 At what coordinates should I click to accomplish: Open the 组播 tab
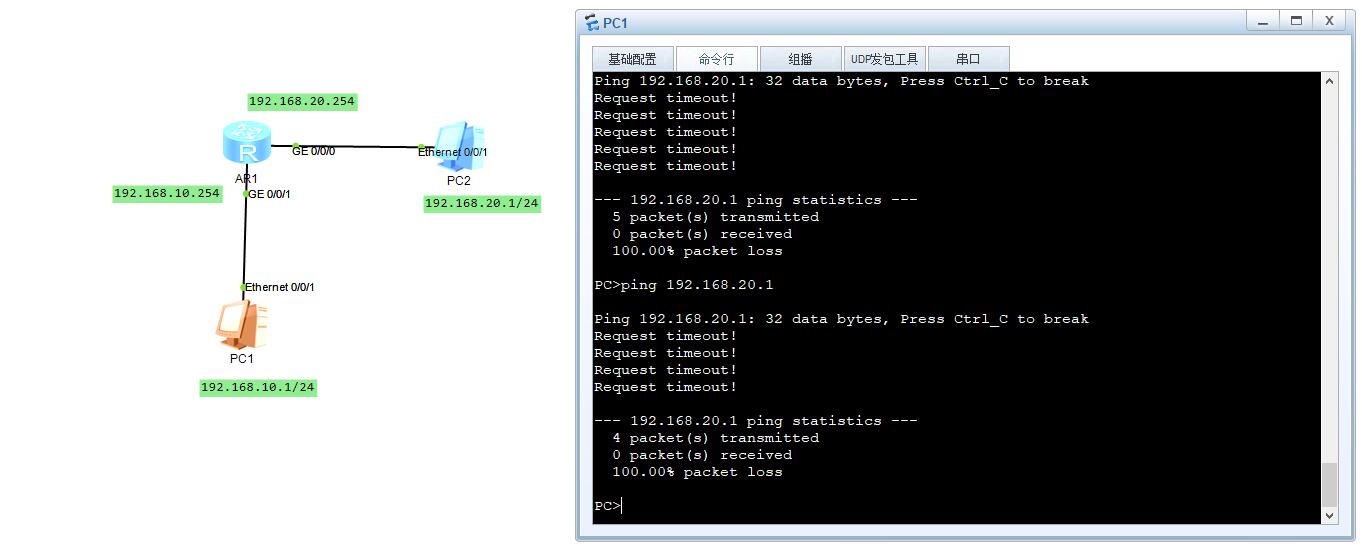(x=800, y=59)
